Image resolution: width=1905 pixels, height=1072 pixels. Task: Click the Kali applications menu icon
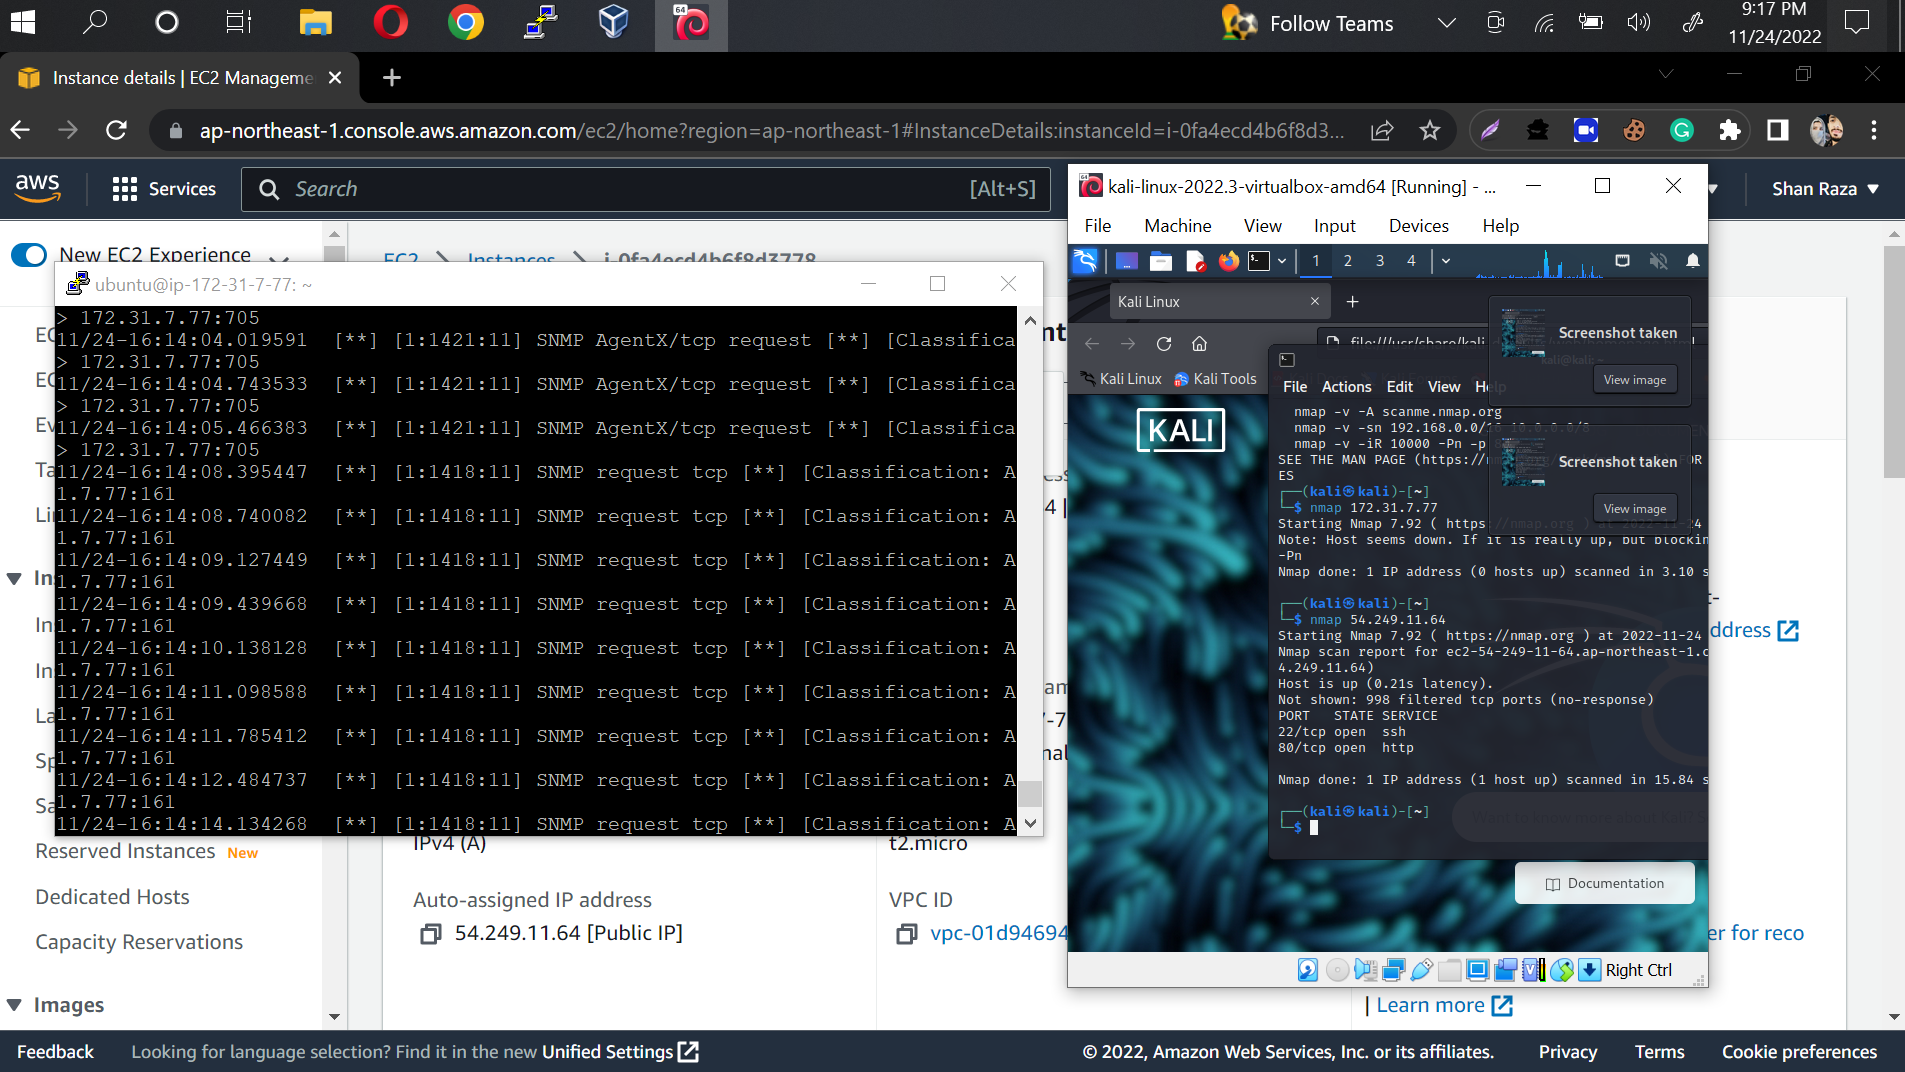[x=1085, y=261]
